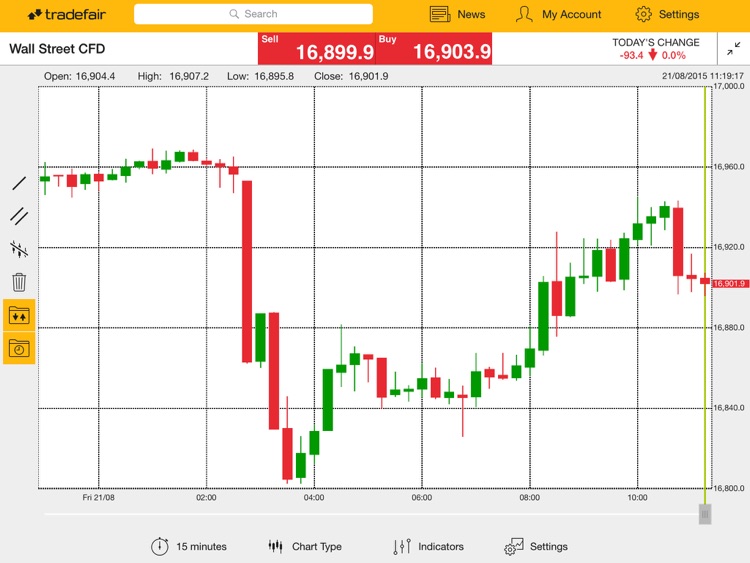The width and height of the screenshot is (750, 563).
Task: Click the 04:00 time axis label
Action: tap(314, 497)
